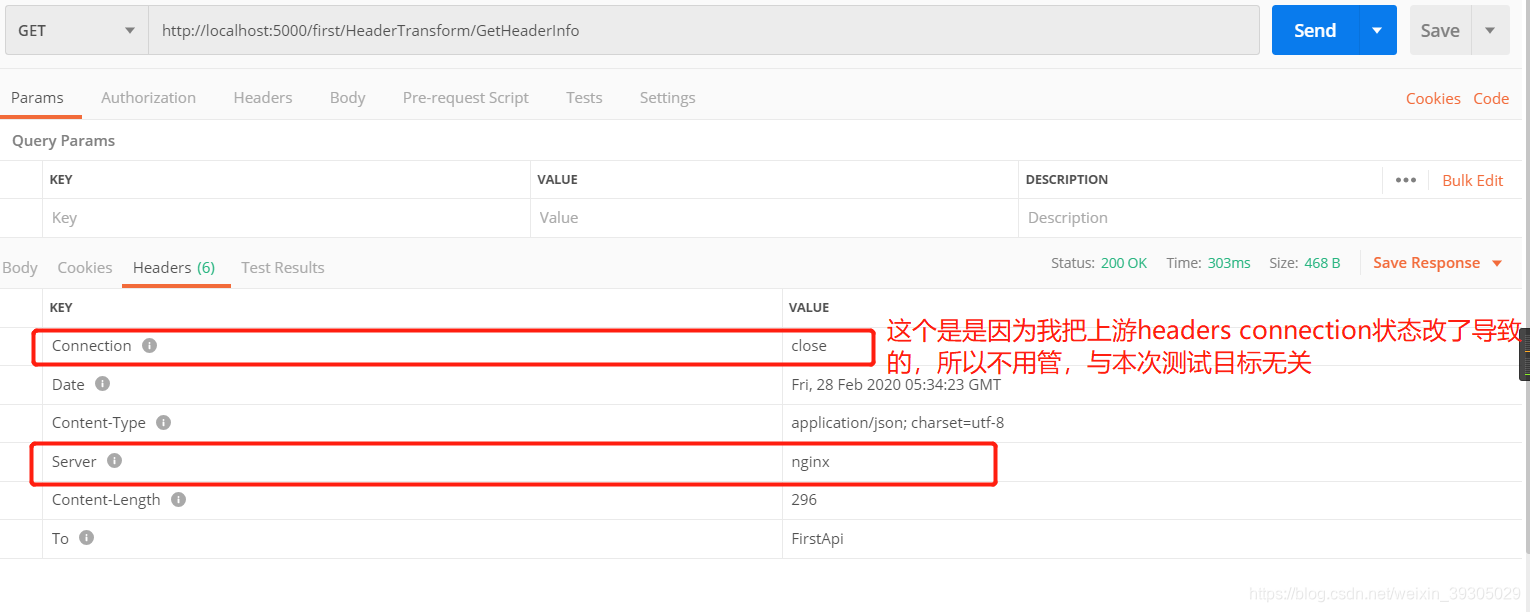The height and width of the screenshot is (612, 1530).
Task: Select the 'nginx' header value
Action: point(810,461)
